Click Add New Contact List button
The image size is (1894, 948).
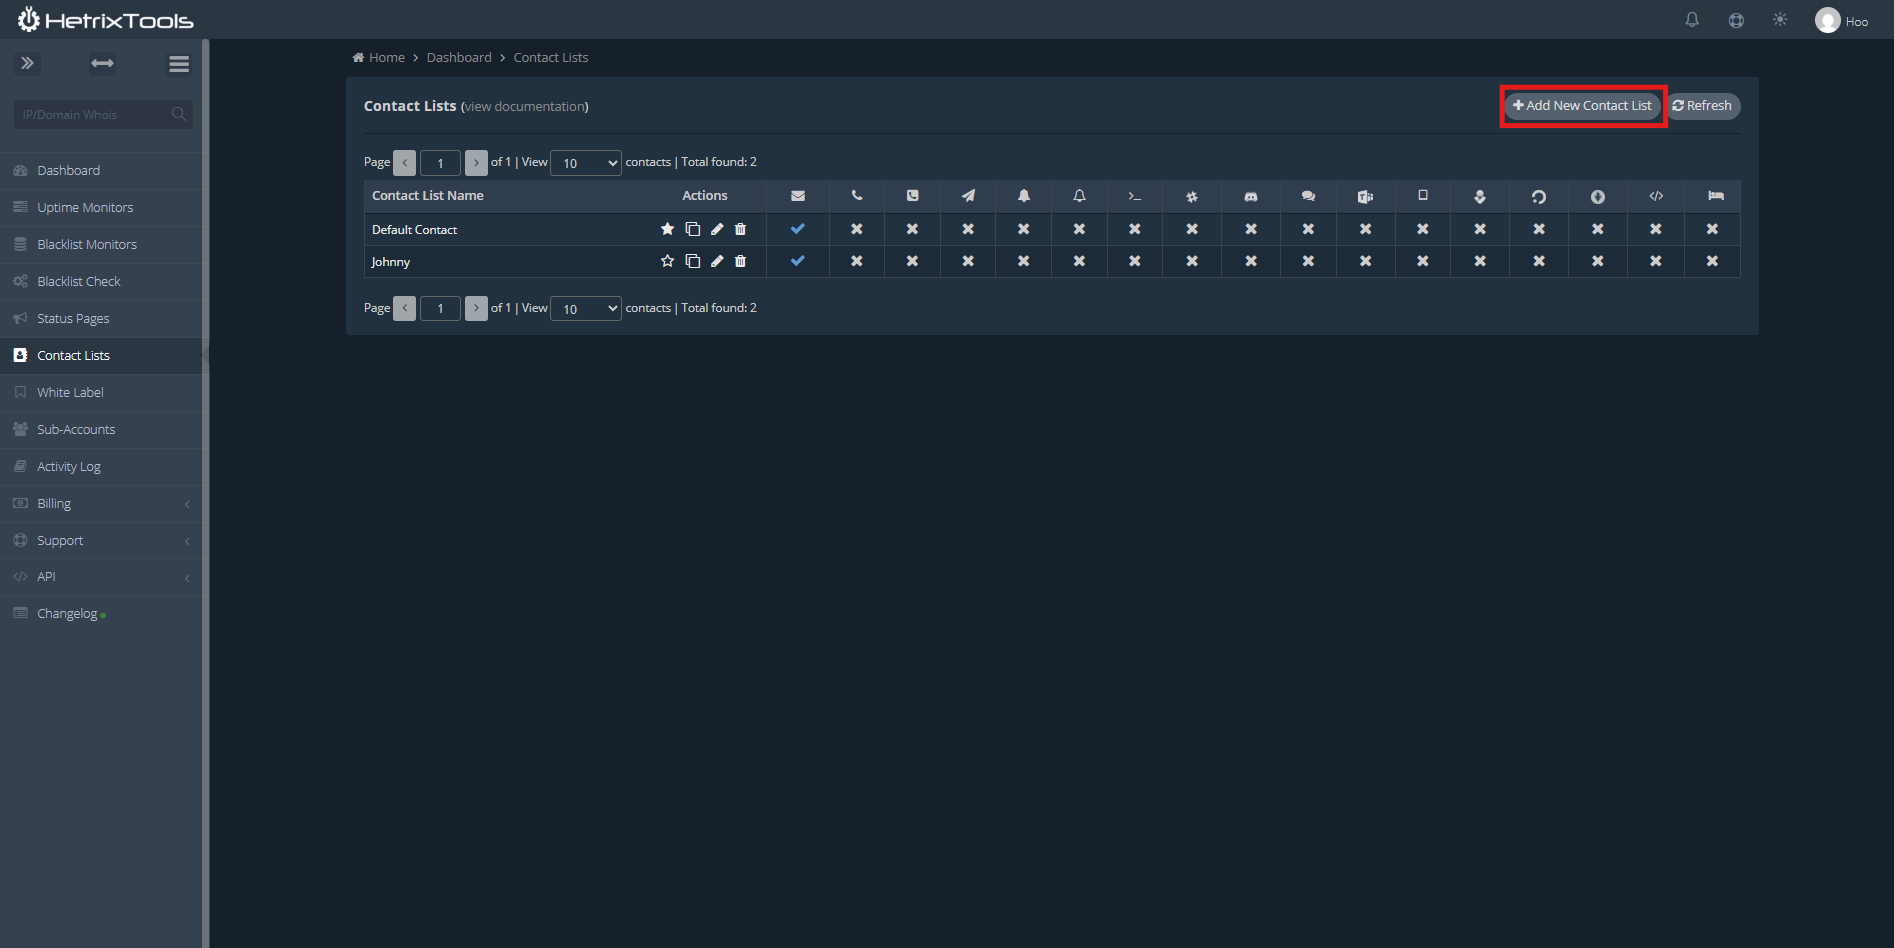tap(1582, 106)
